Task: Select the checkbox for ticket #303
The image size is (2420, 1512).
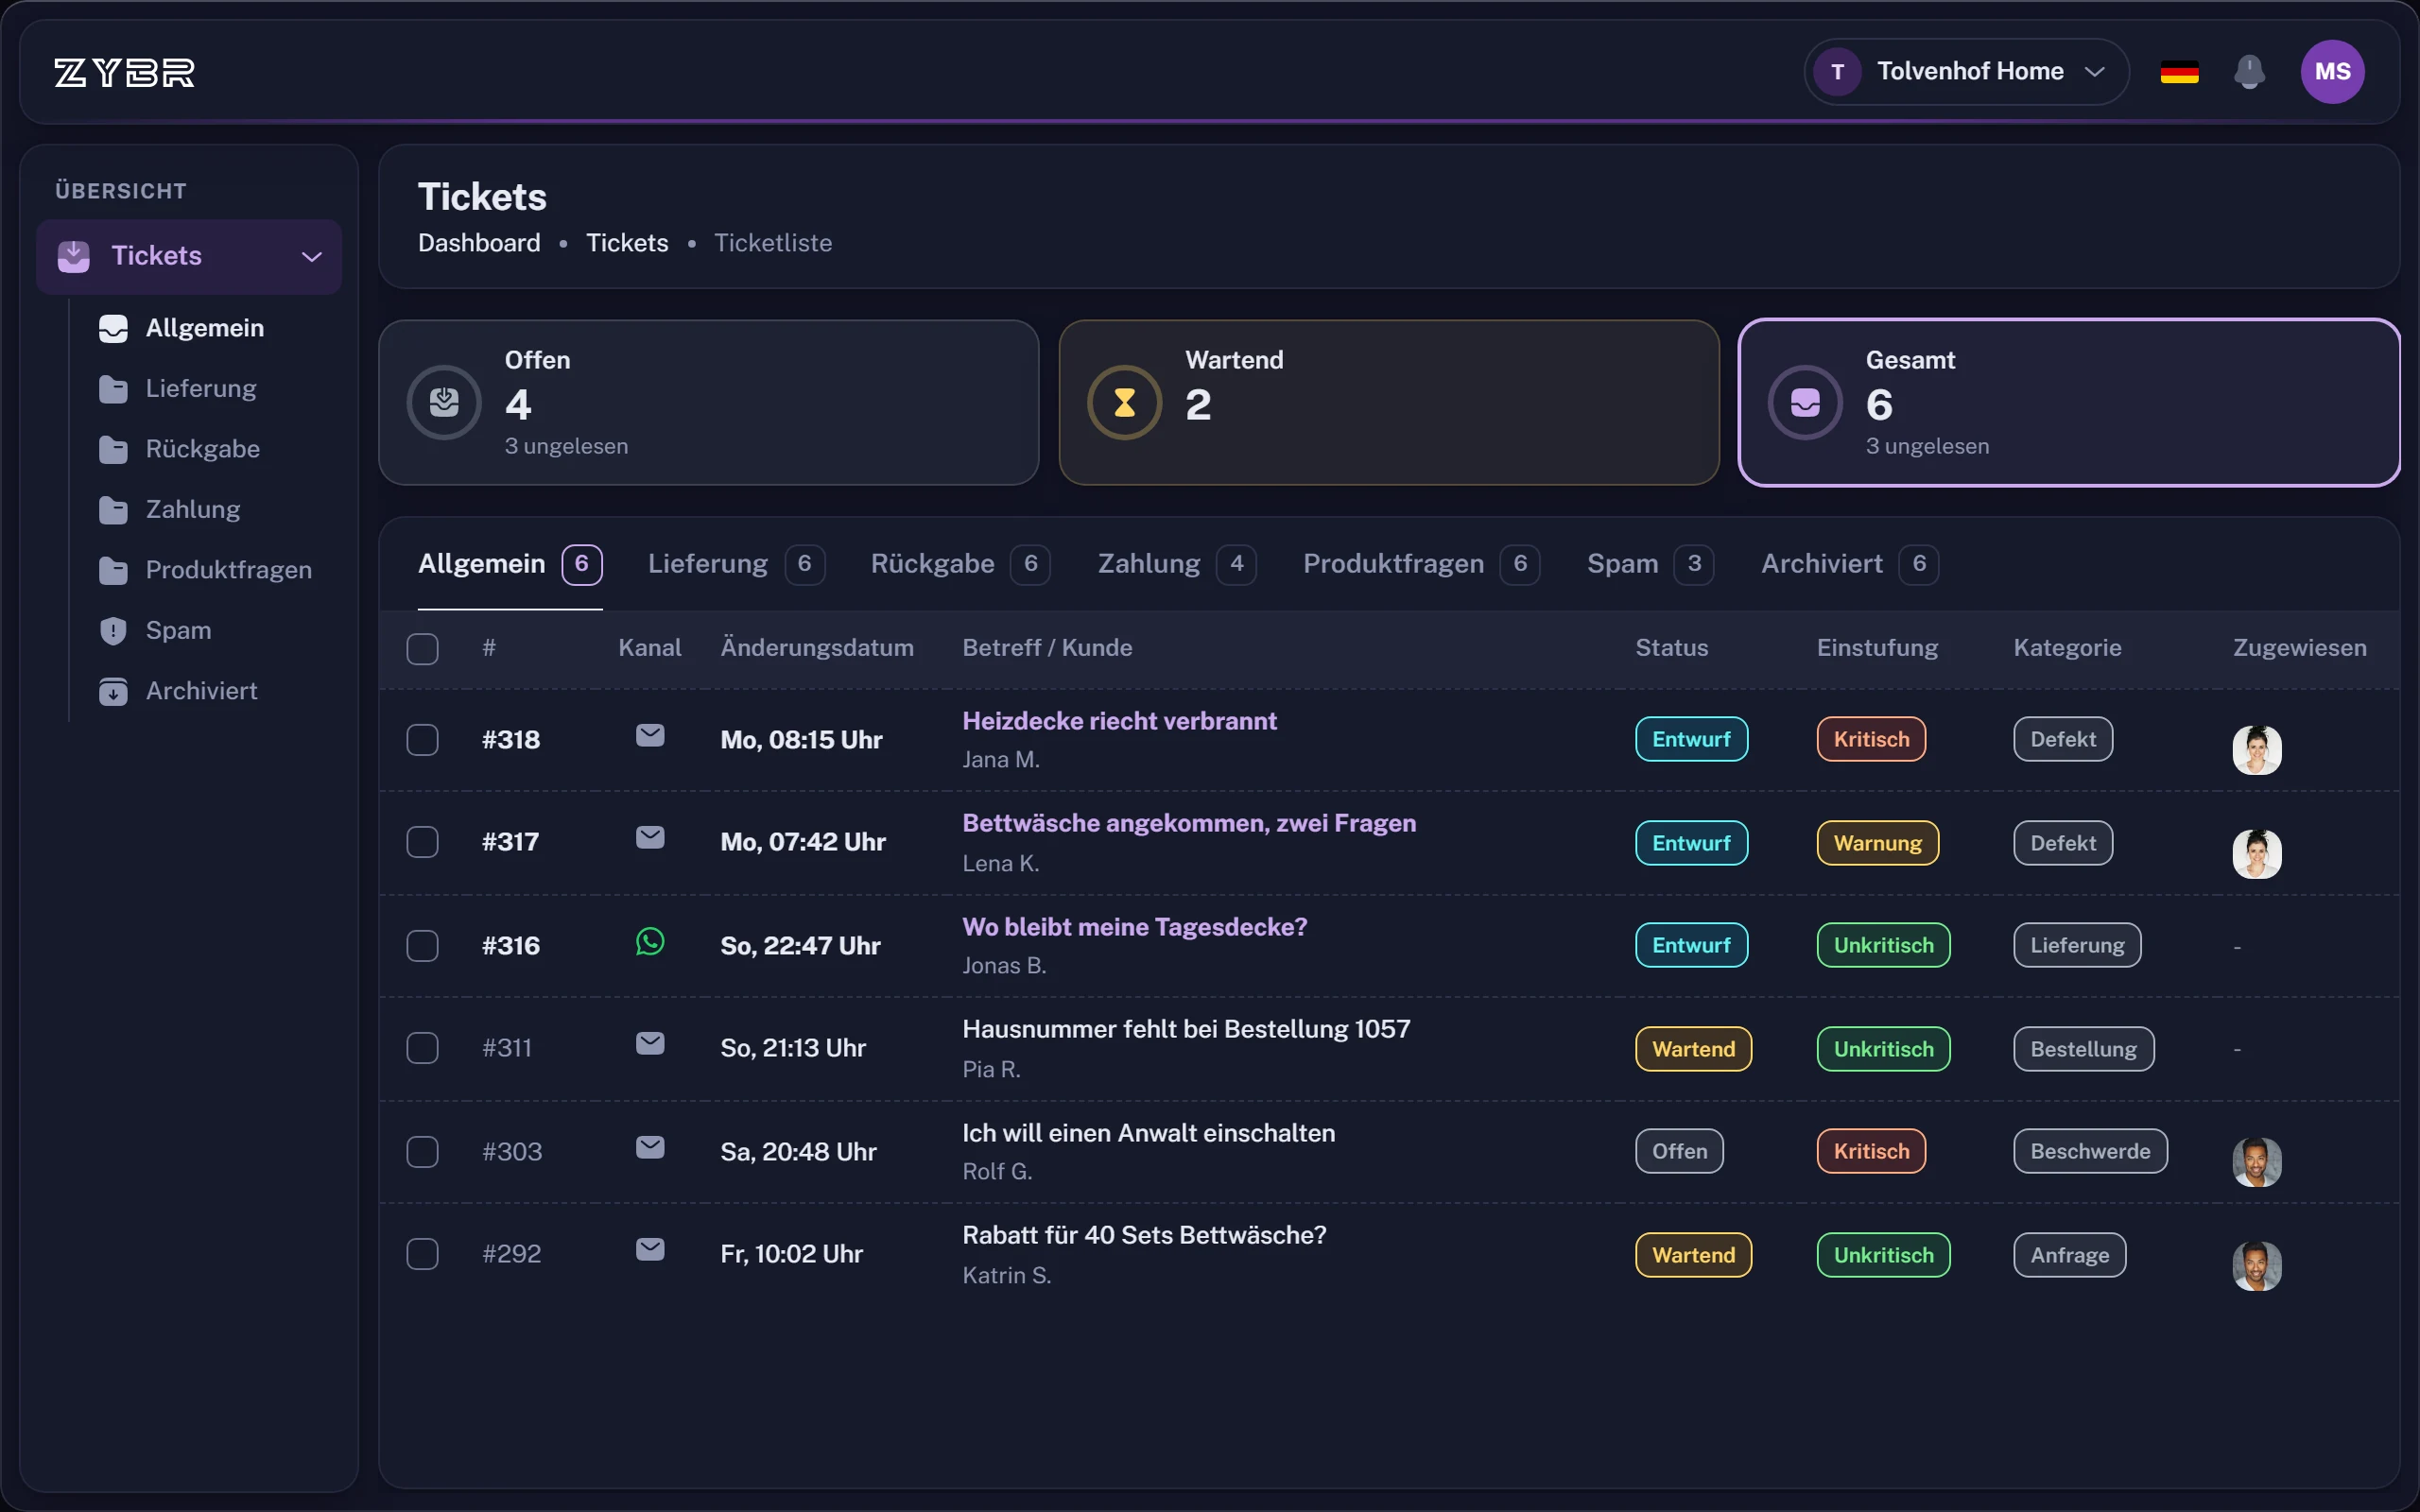Action: point(422,1152)
